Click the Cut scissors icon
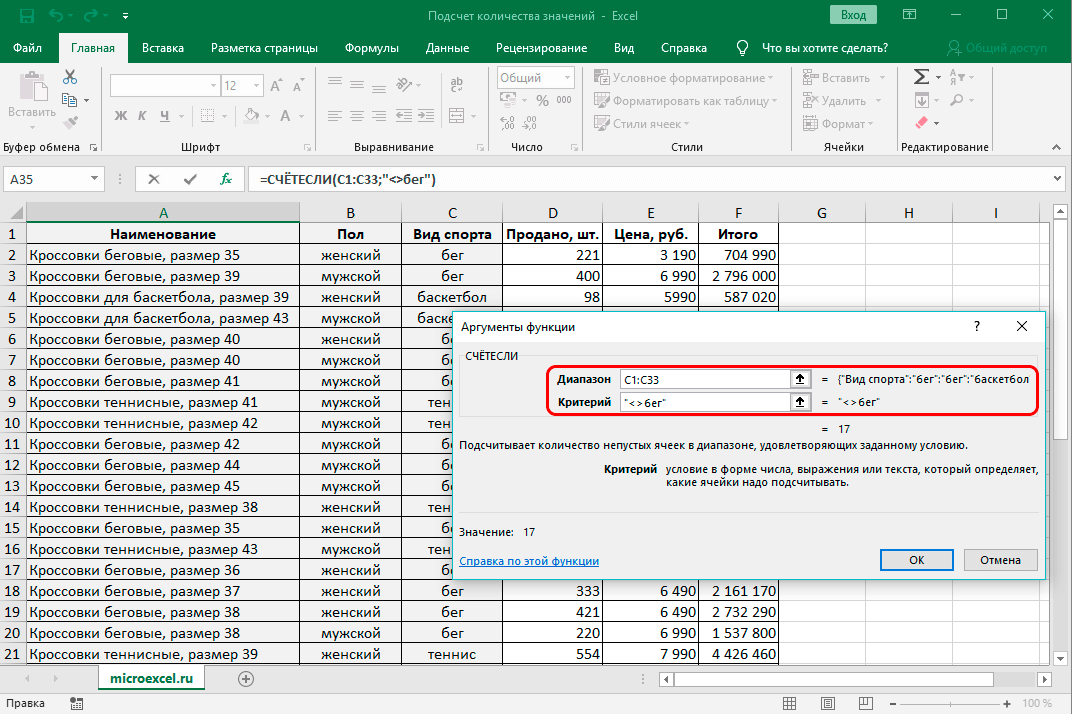Screen dimensions: 1072x714 pos(70,77)
